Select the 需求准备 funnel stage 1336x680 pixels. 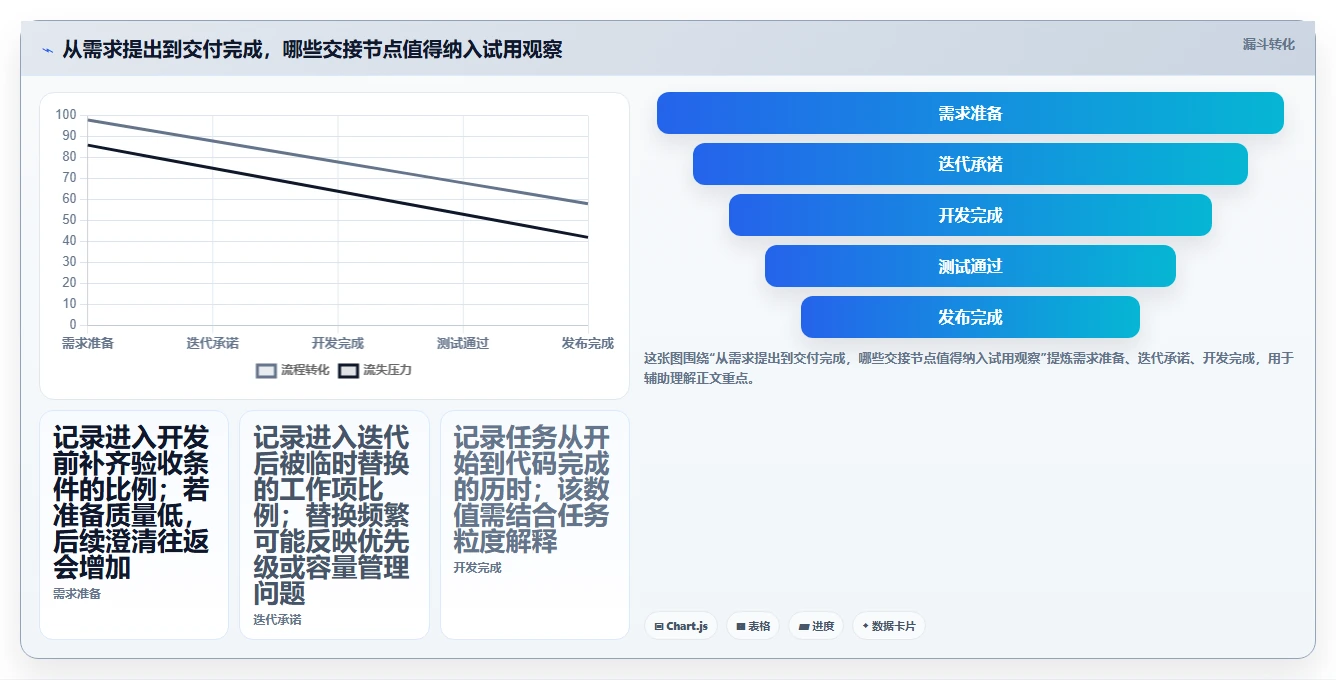[970, 113]
